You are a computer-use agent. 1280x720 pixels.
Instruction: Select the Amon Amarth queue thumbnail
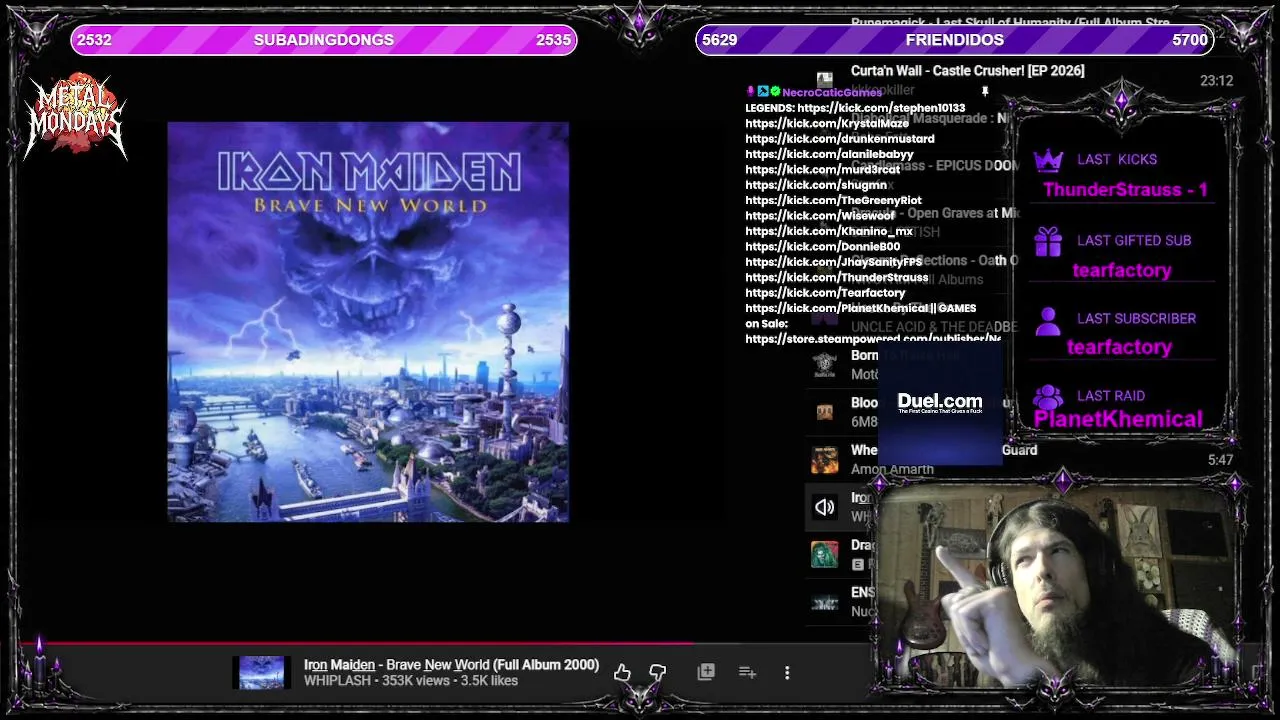(825, 459)
